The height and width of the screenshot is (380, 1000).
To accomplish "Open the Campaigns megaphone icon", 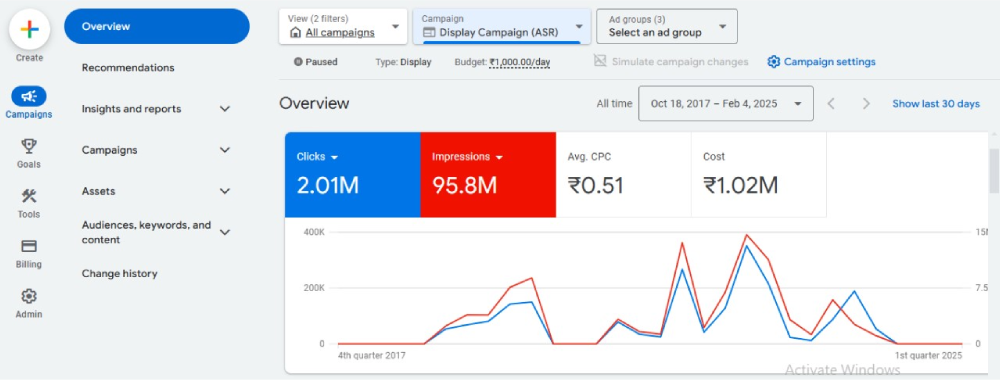I will tap(29, 96).
